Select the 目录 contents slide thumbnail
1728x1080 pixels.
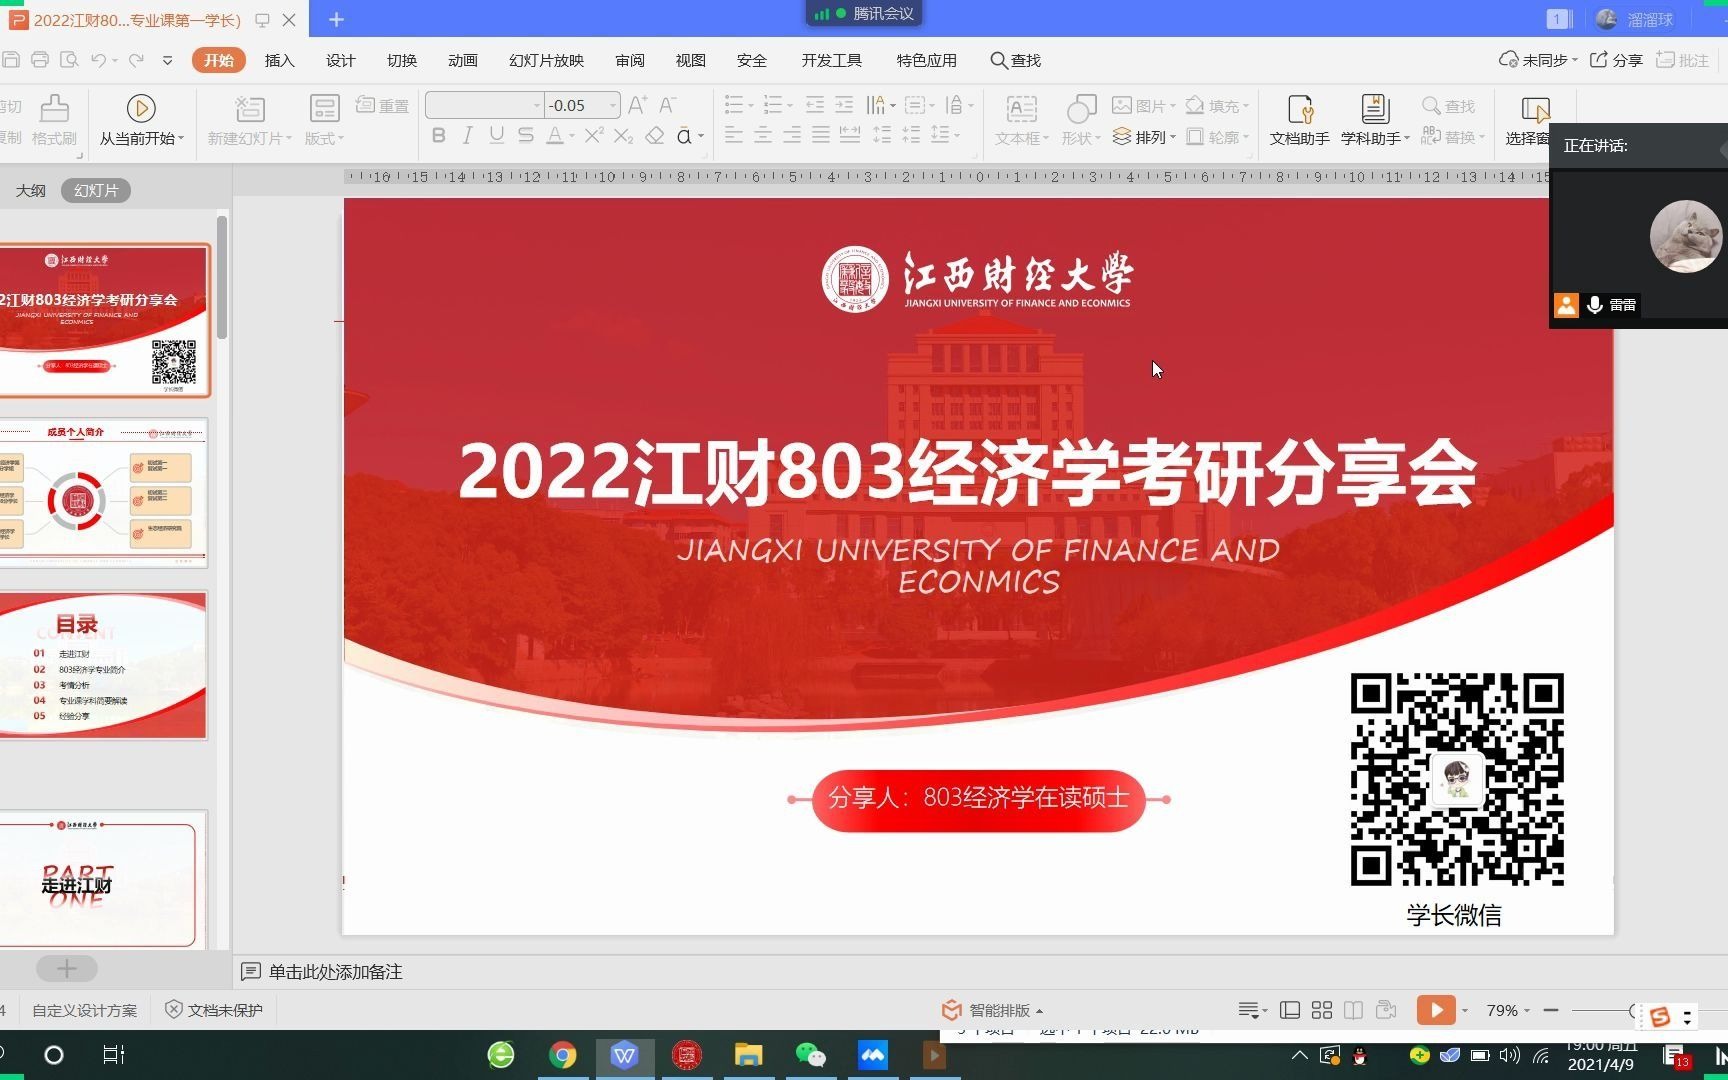pyautogui.click(x=103, y=666)
